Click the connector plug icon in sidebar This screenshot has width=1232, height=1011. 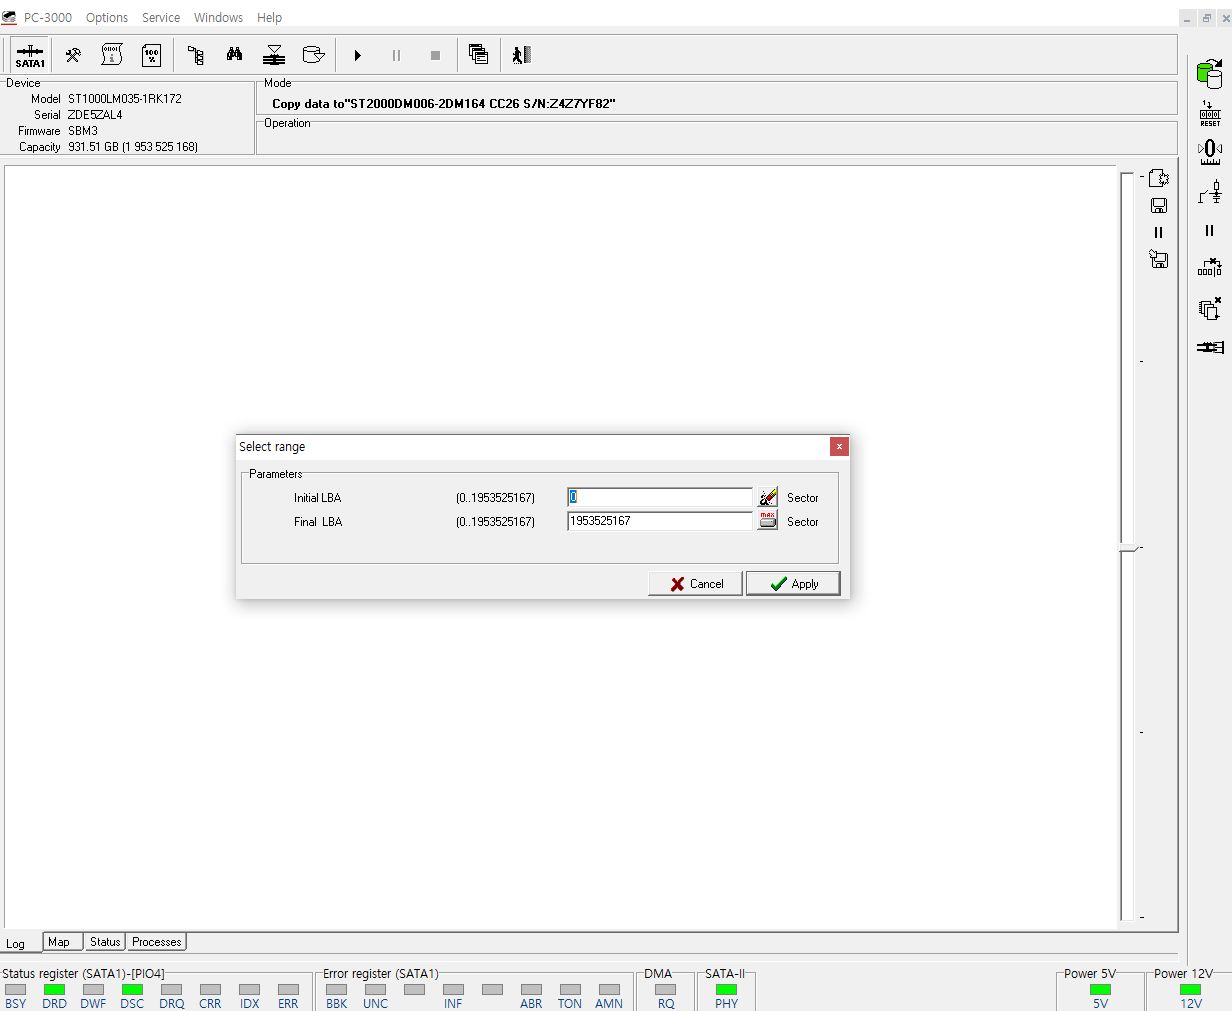(1210, 347)
